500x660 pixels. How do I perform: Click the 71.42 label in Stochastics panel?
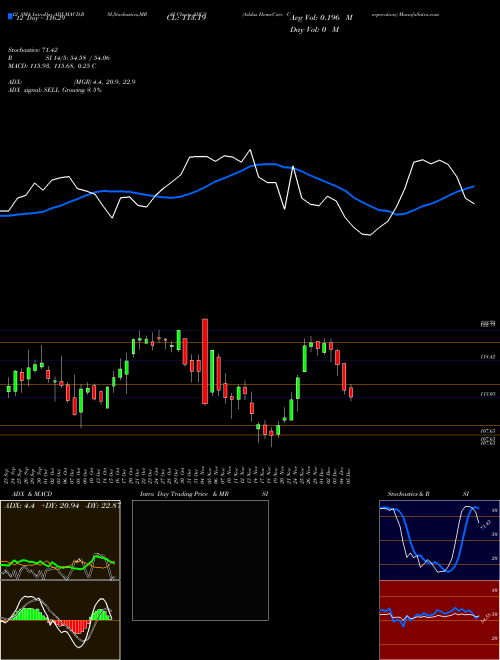pos(485,526)
